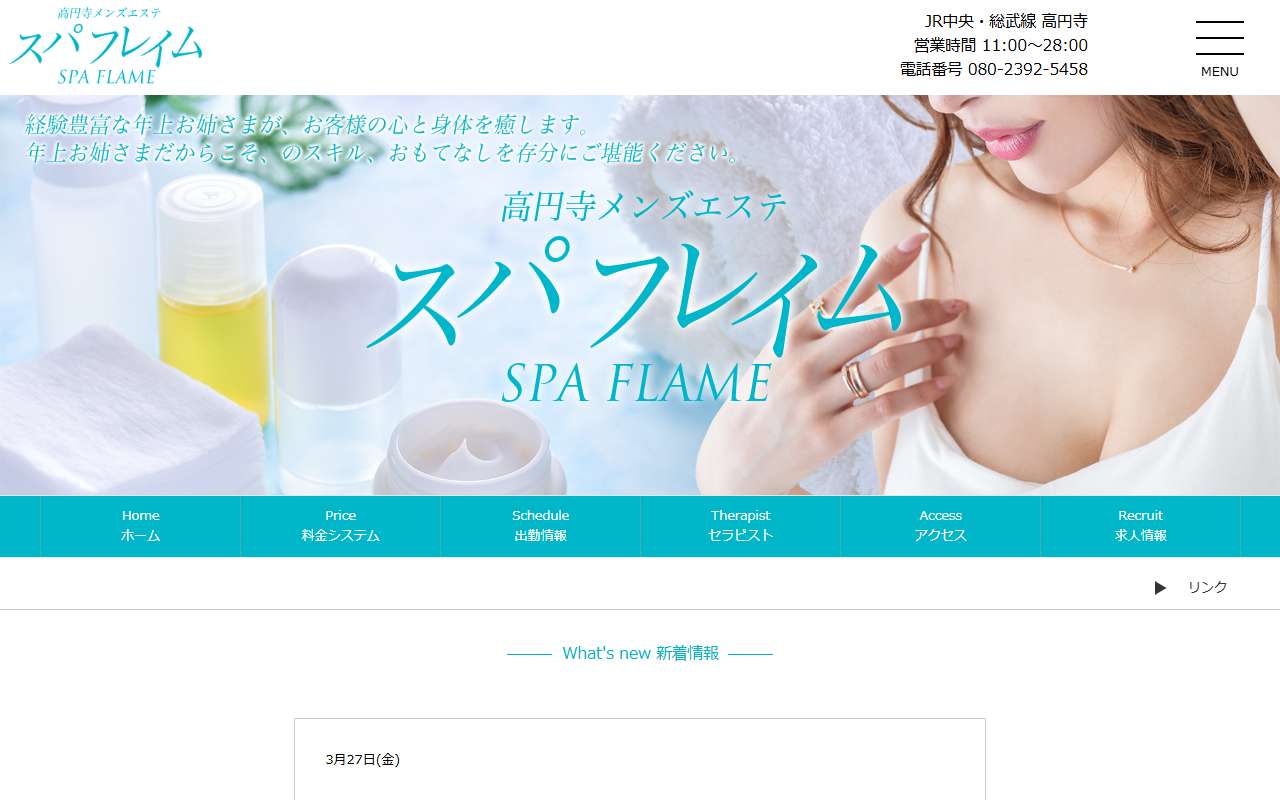This screenshot has height=800, width=1280.
Task: Click the black triangle arrow beside リンク
Action: (x=1160, y=588)
